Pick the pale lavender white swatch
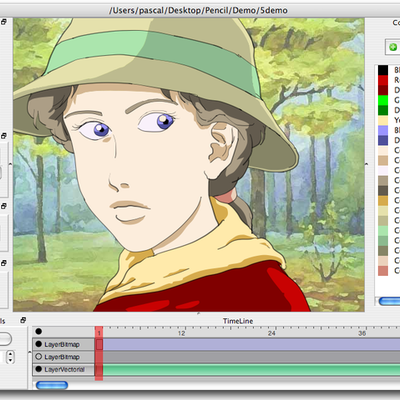Viewport: 400px width, 400px height. tap(383, 170)
